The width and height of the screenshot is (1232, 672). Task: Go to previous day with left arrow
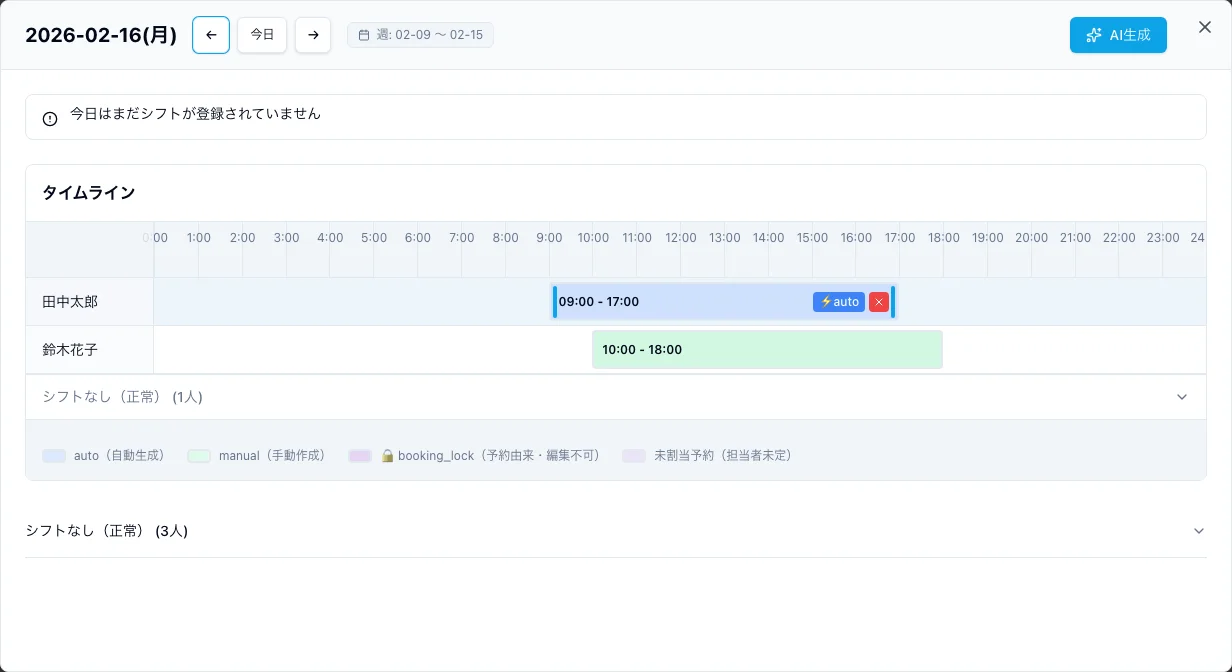pyautogui.click(x=211, y=35)
